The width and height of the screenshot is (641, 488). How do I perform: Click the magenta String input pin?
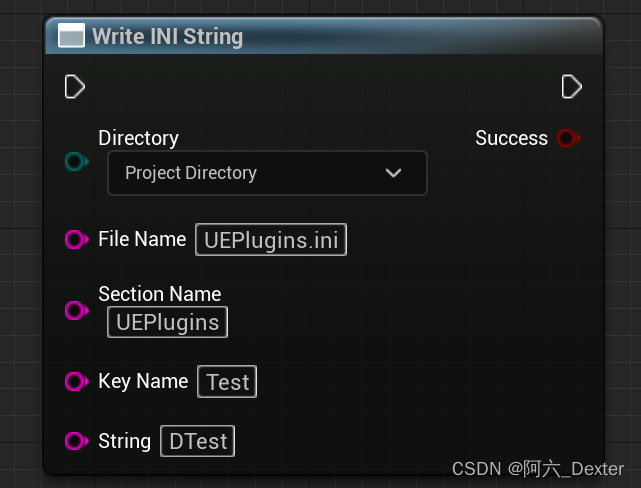coord(76,441)
